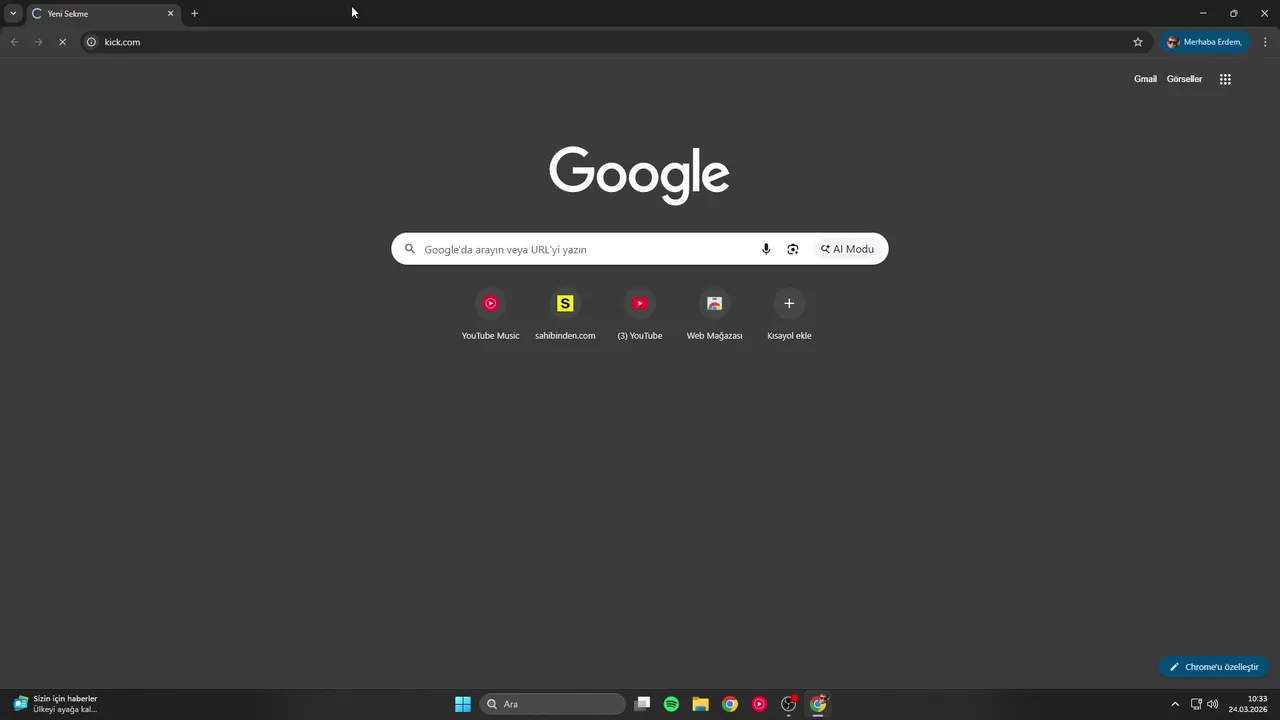
Task: Add a shortcut with Kısayol ekle
Action: click(789, 315)
